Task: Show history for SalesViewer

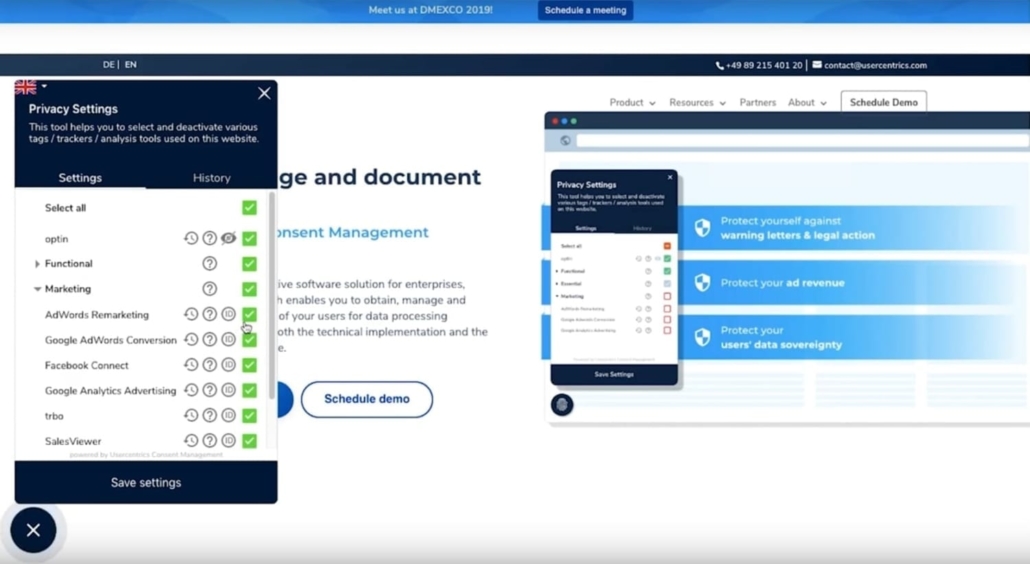Action: (190, 441)
